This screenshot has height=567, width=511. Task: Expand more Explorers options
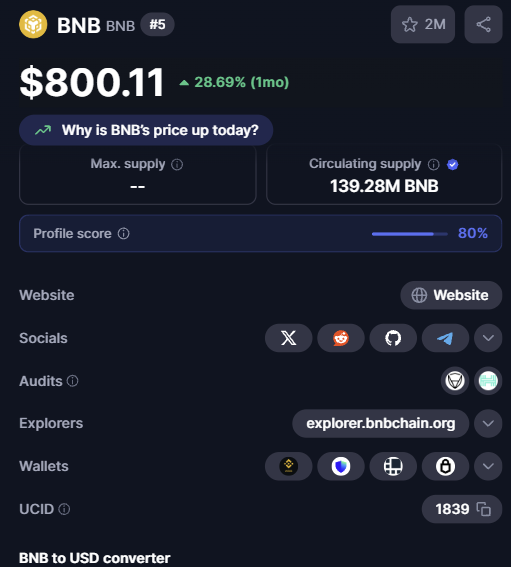[x=488, y=423]
